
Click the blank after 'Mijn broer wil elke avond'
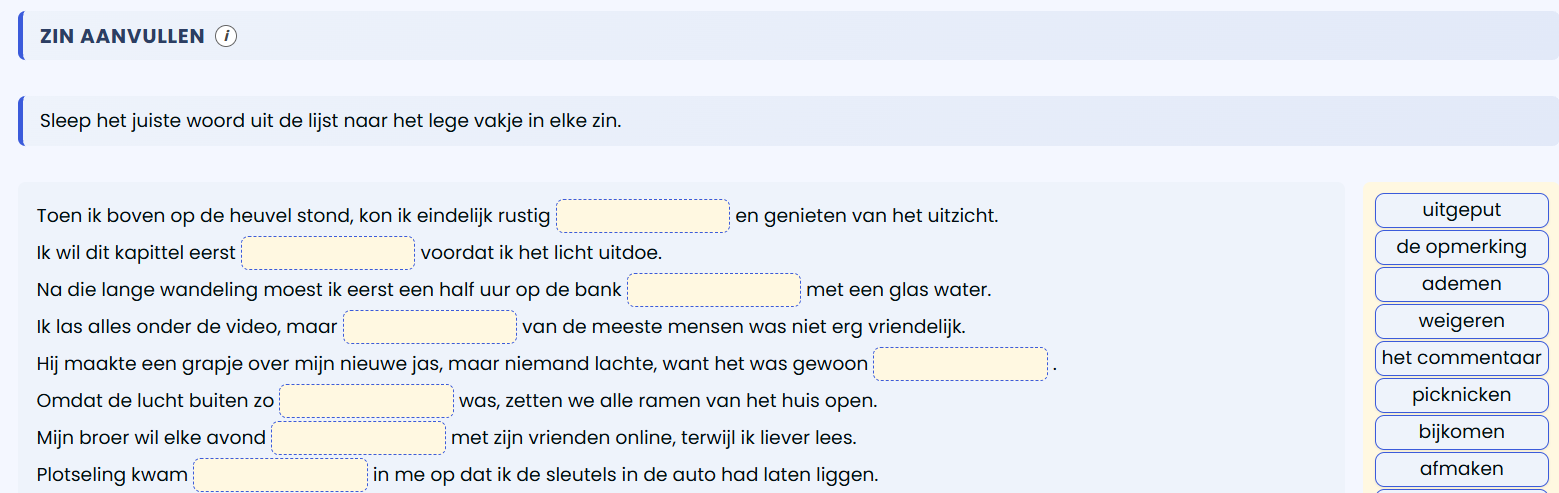(x=358, y=438)
